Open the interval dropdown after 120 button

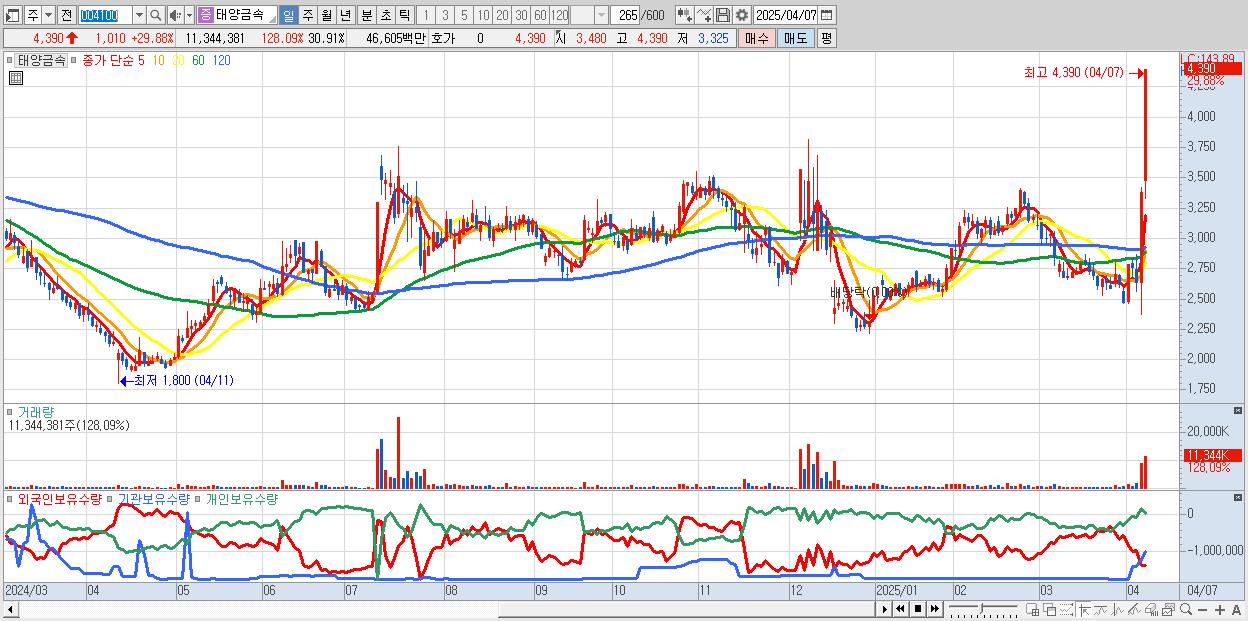click(x=600, y=15)
